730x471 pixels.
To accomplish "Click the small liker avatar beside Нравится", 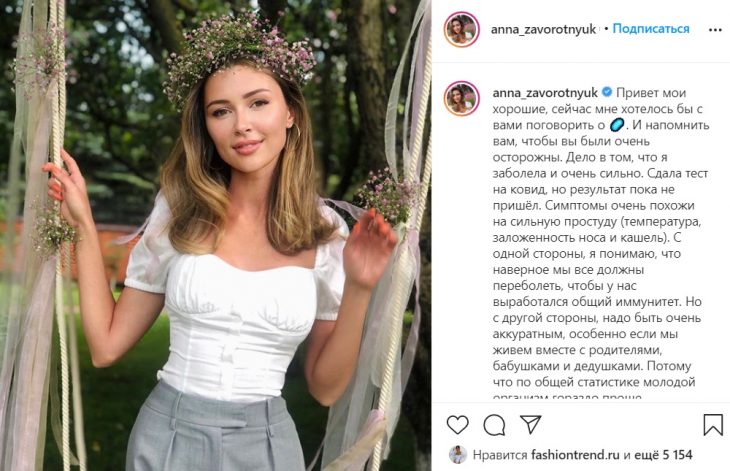I will coord(458,454).
